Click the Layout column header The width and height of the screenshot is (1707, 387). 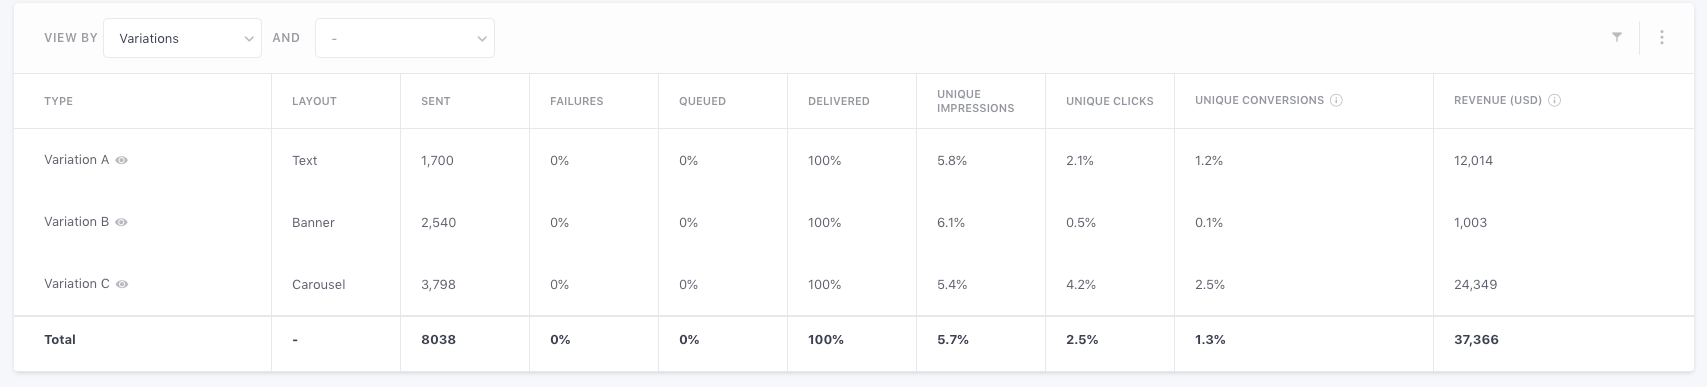314,101
